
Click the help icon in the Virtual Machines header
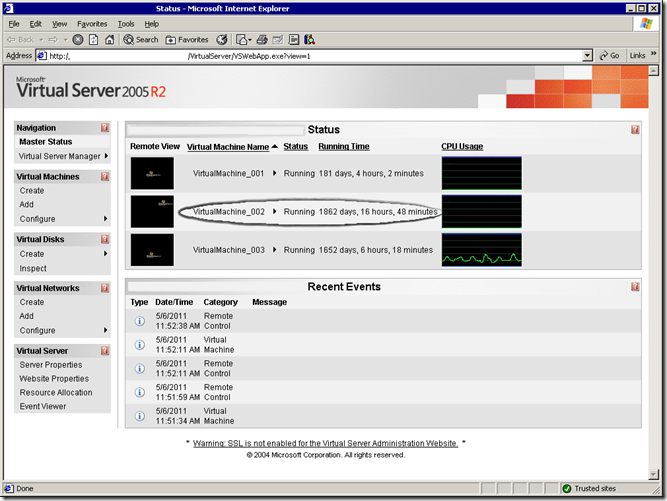pyautogui.click(x=105, y=176)
